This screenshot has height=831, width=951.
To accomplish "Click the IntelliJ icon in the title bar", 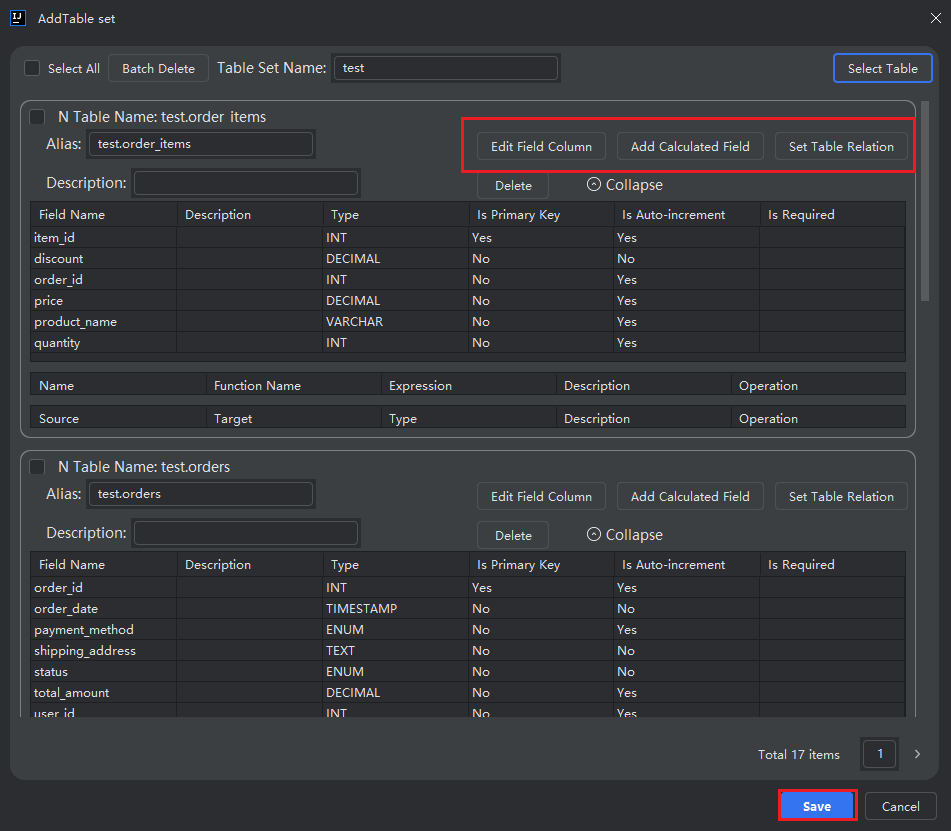I will [17, 18].
